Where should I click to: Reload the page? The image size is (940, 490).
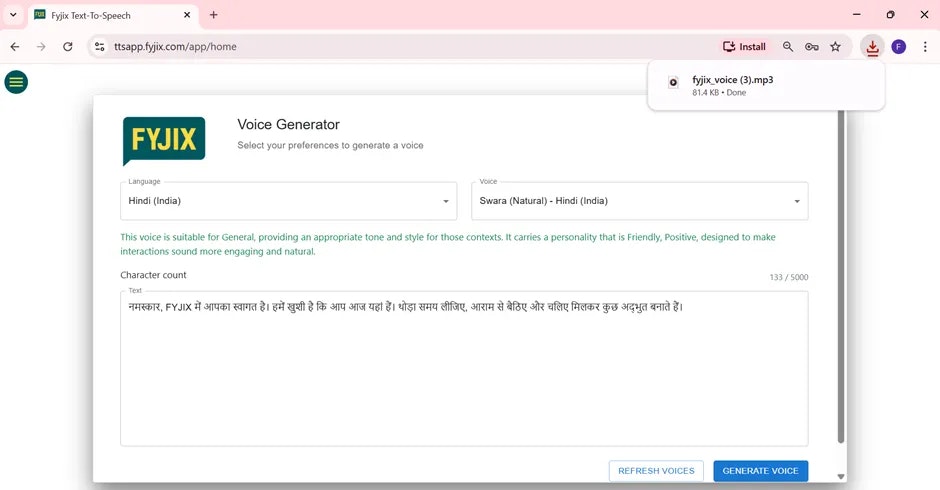coord(68,47)
